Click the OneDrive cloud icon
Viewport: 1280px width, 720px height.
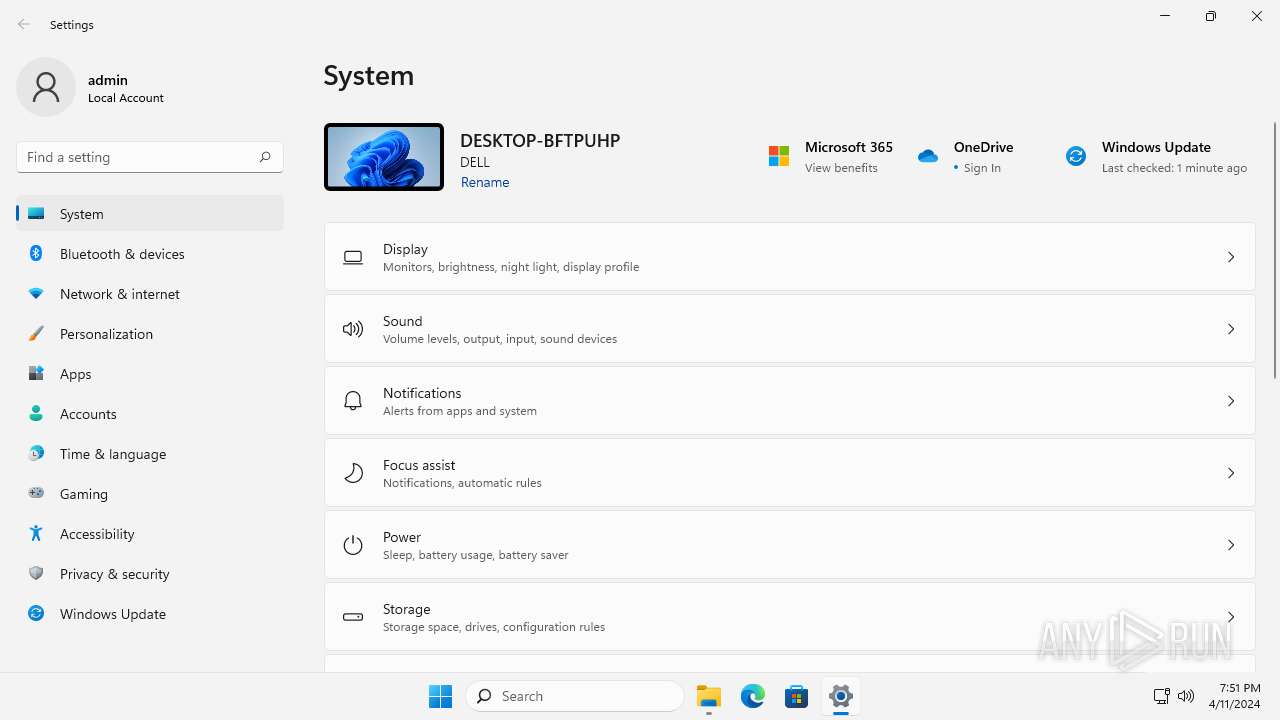(928, 156)
